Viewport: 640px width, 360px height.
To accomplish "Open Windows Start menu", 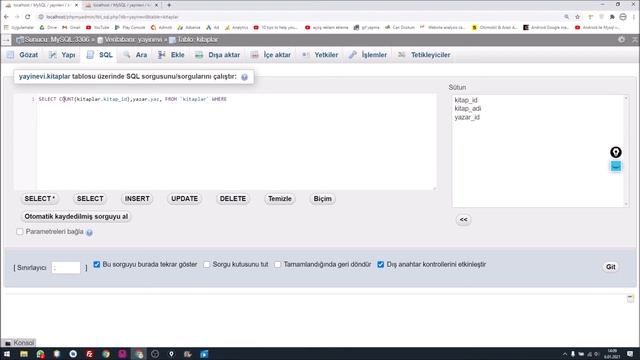I will click(x=7, y=354).
